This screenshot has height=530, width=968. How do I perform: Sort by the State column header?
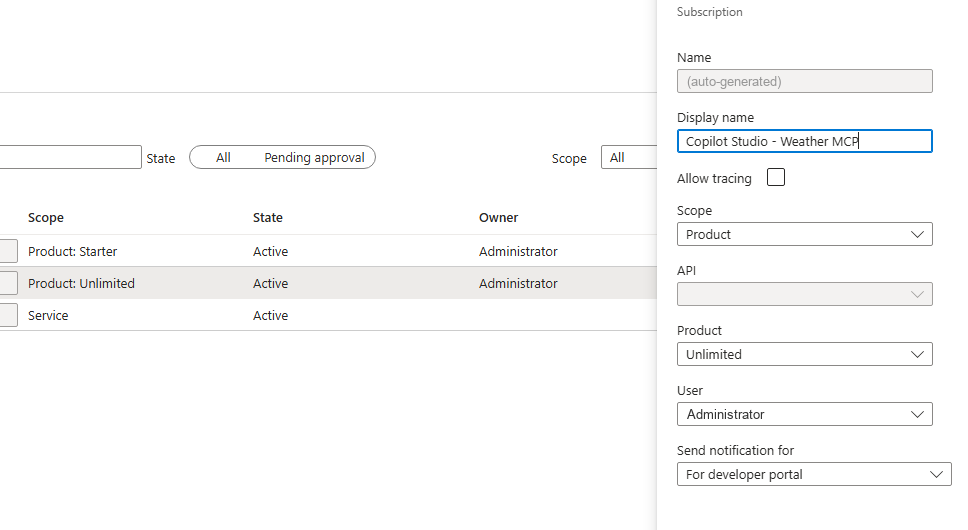268,218
